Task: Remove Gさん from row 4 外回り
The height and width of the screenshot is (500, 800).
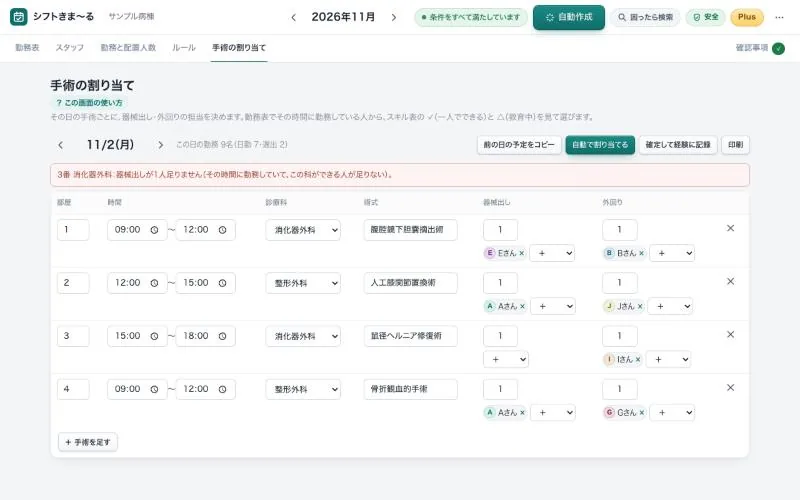Action: (641, 412)
